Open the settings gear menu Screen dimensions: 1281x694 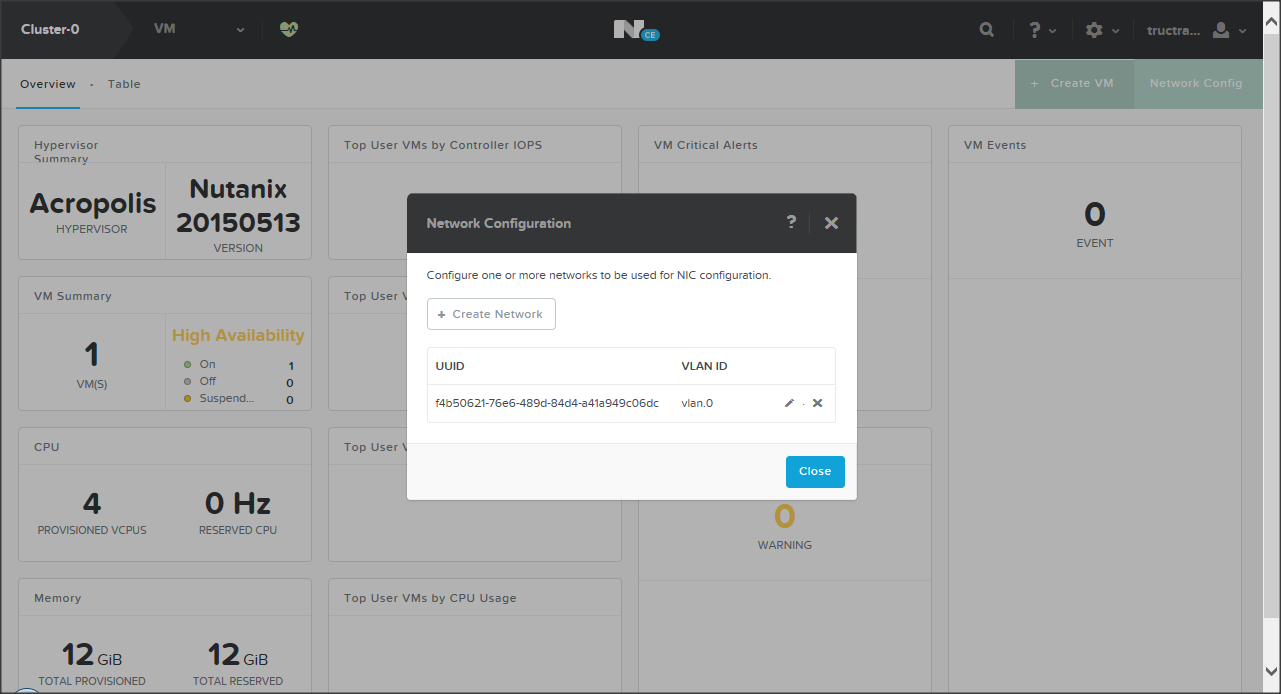pyautogui.click(x=1094, y=30)
